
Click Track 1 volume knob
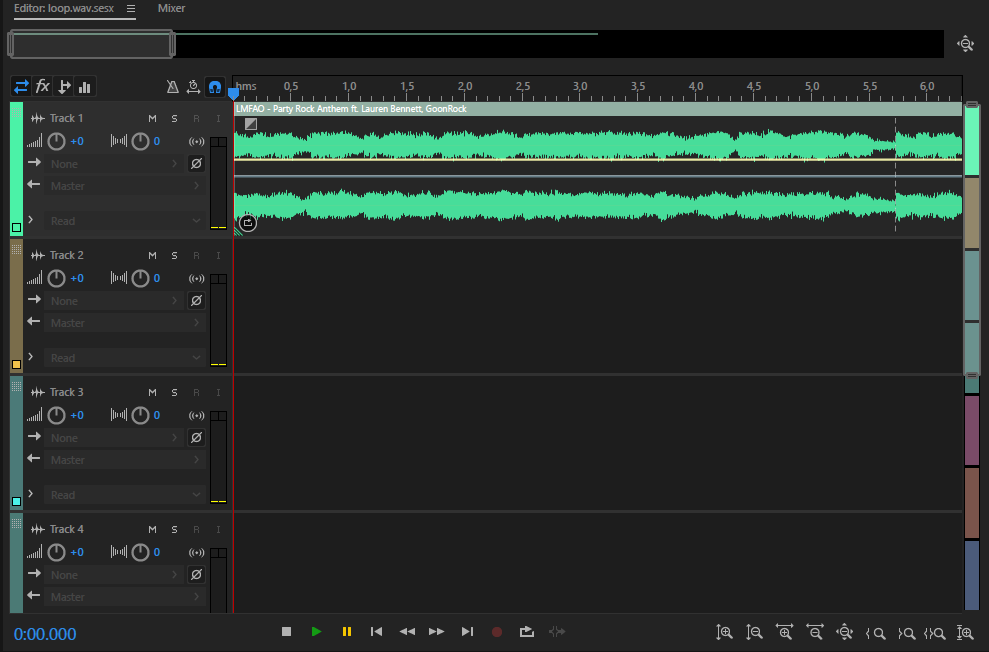(57, 141)
